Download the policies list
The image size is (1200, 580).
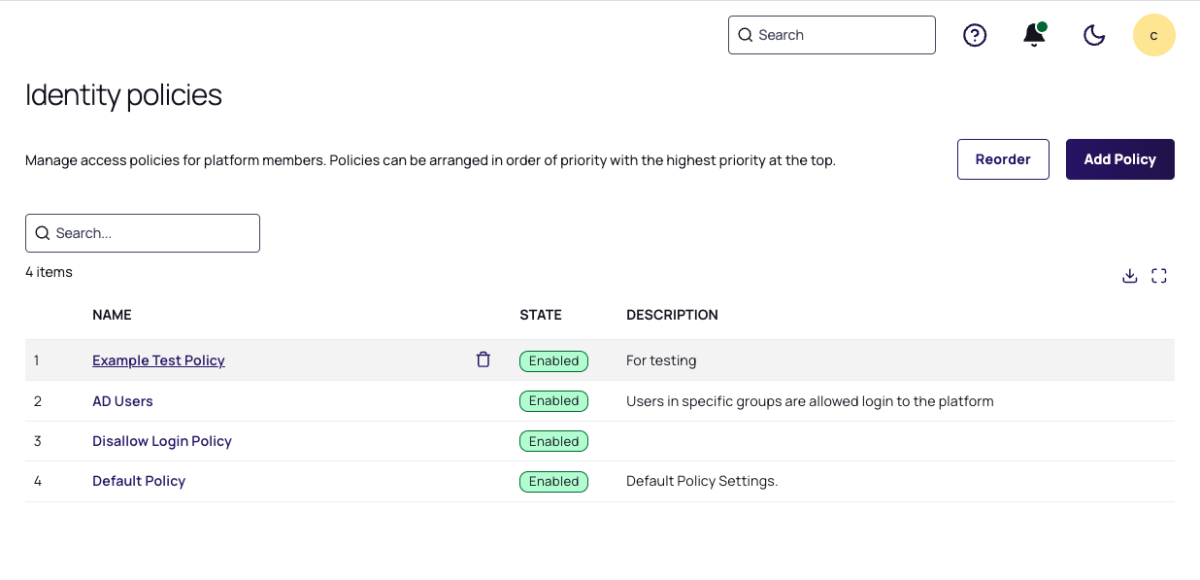coord(1130,276)
